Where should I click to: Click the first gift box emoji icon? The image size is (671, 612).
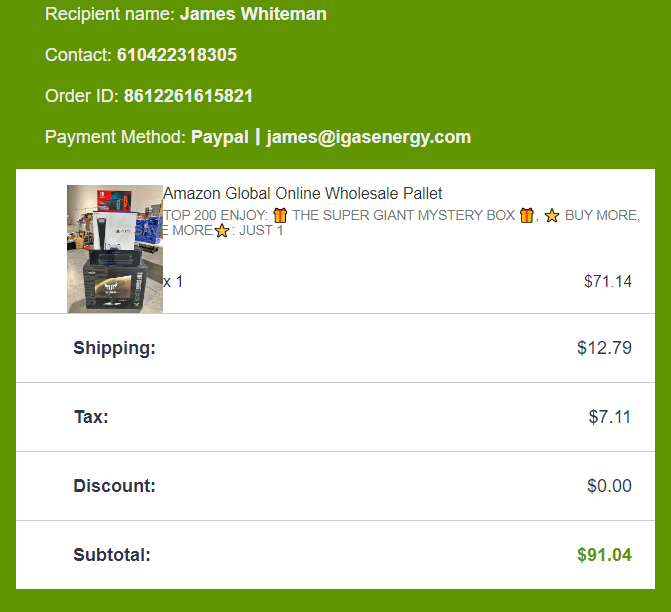(x=280, y=215)
